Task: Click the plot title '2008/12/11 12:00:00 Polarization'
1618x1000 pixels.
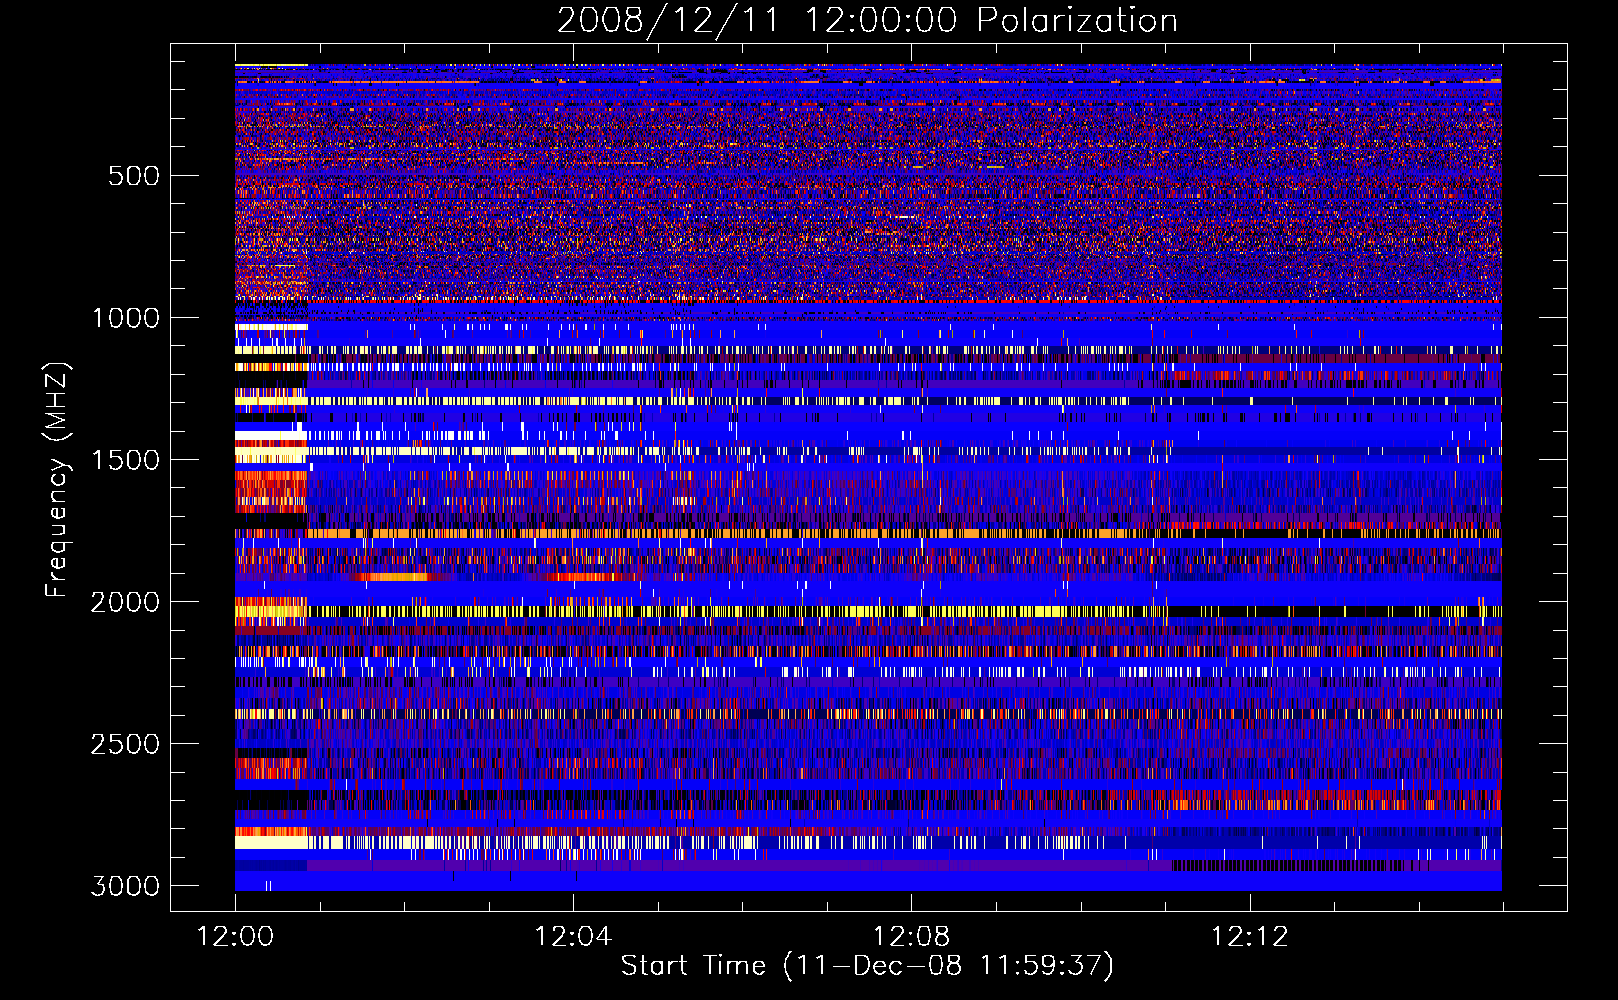Action: (867, 21)
